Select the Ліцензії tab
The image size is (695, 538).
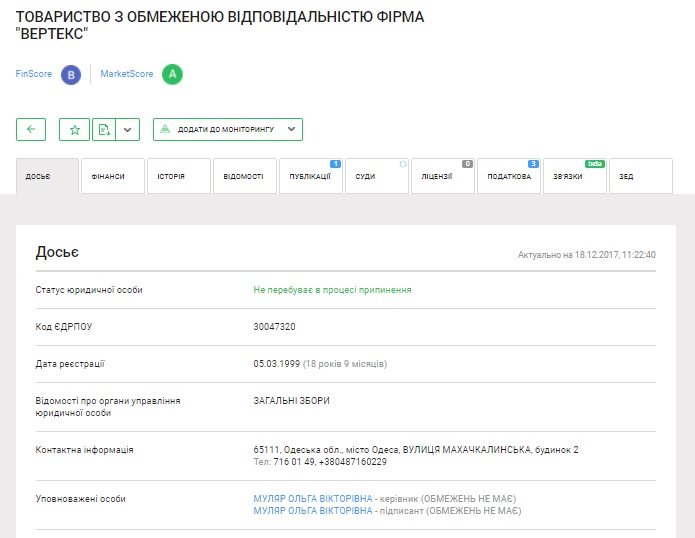[x=441, y=177]
